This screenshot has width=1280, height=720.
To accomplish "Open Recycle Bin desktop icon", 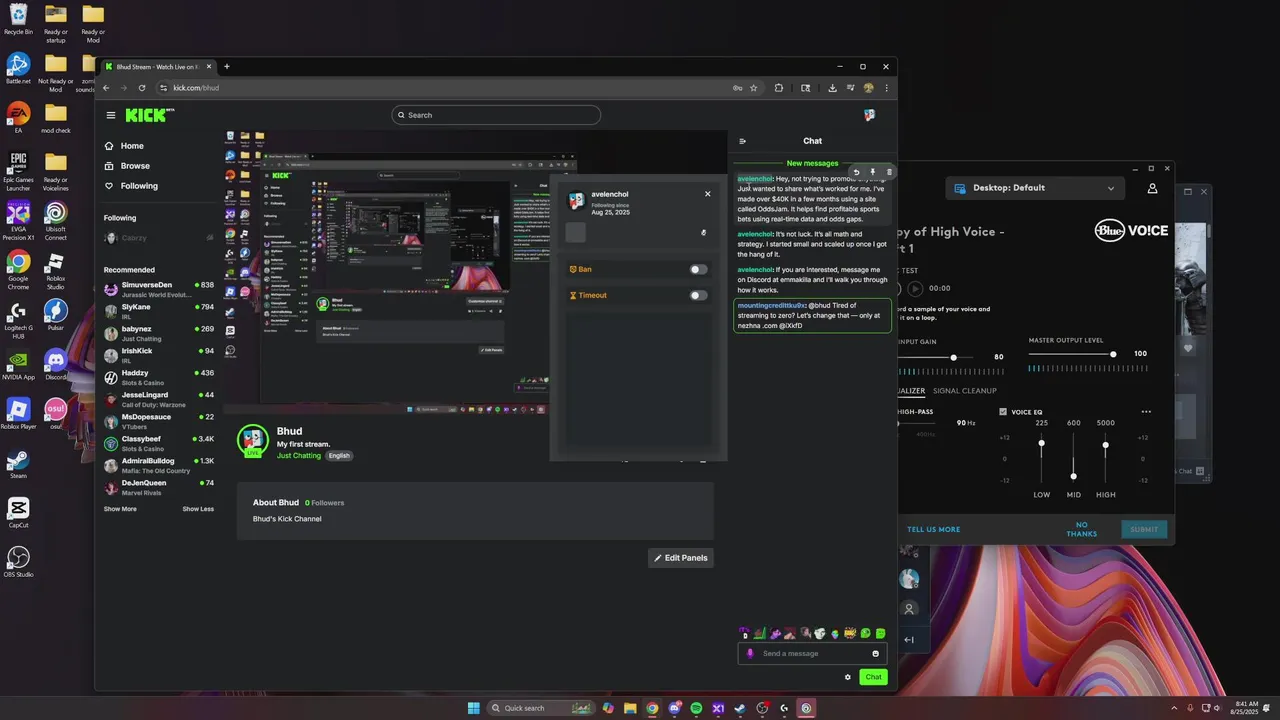I will click(18, 20).
